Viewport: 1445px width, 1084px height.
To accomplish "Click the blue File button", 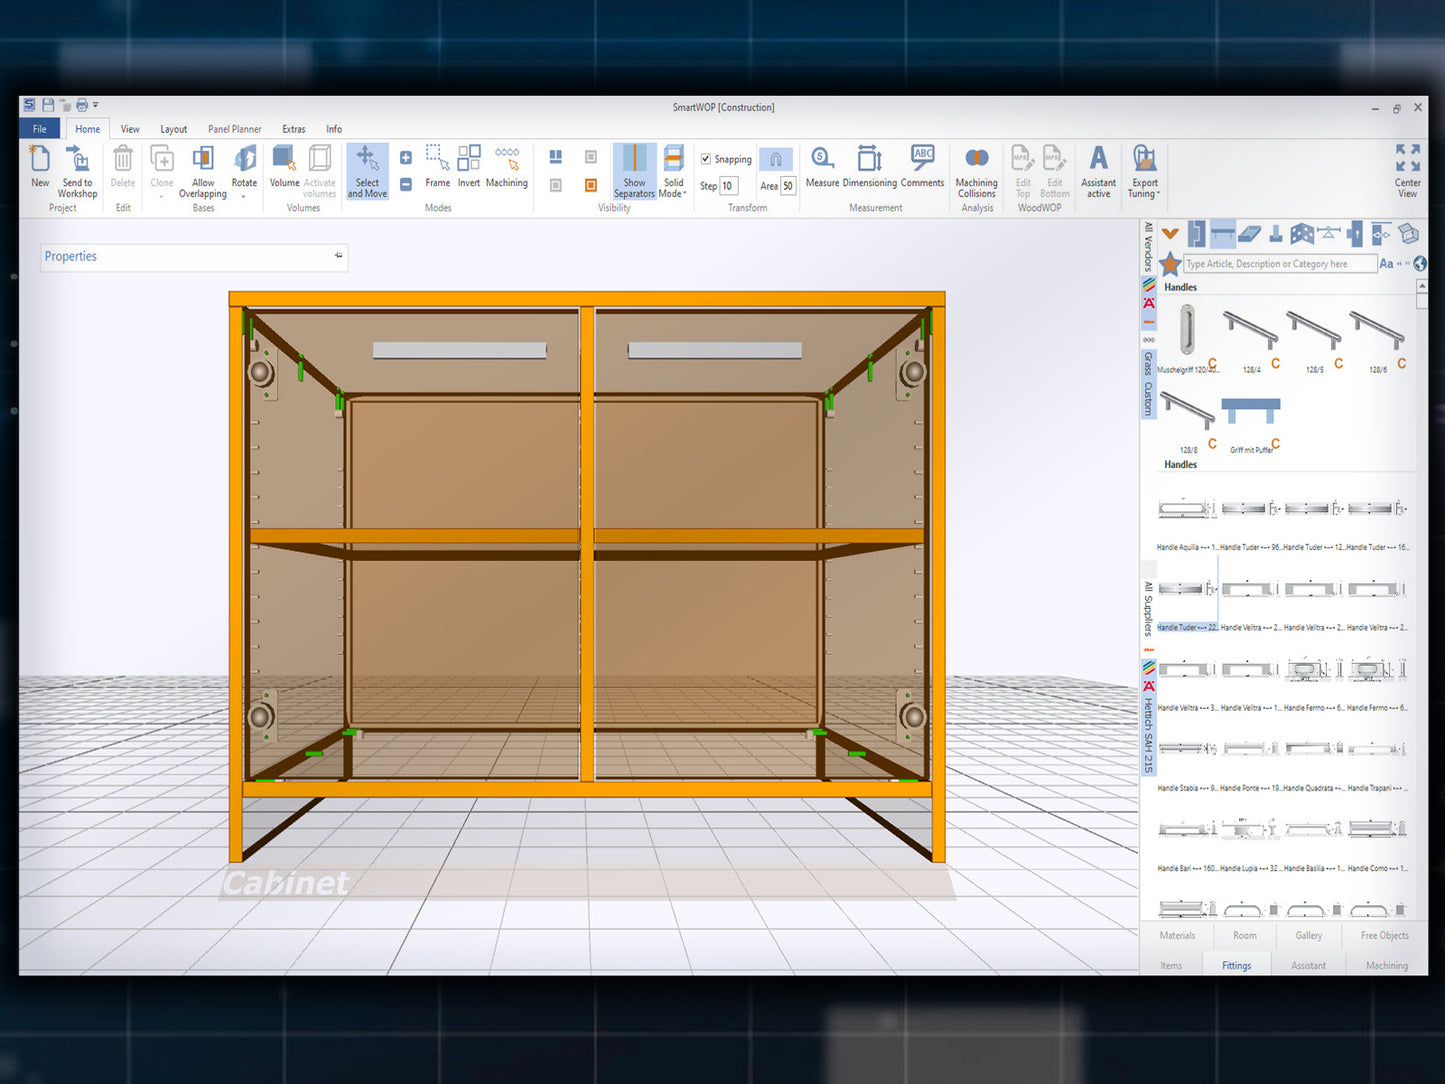I will [40, 129].
